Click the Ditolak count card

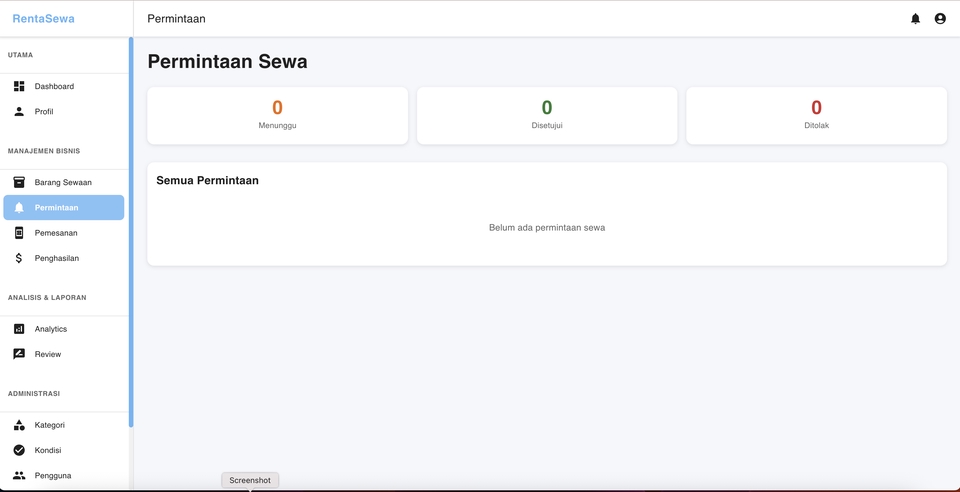tap(816, 115)
